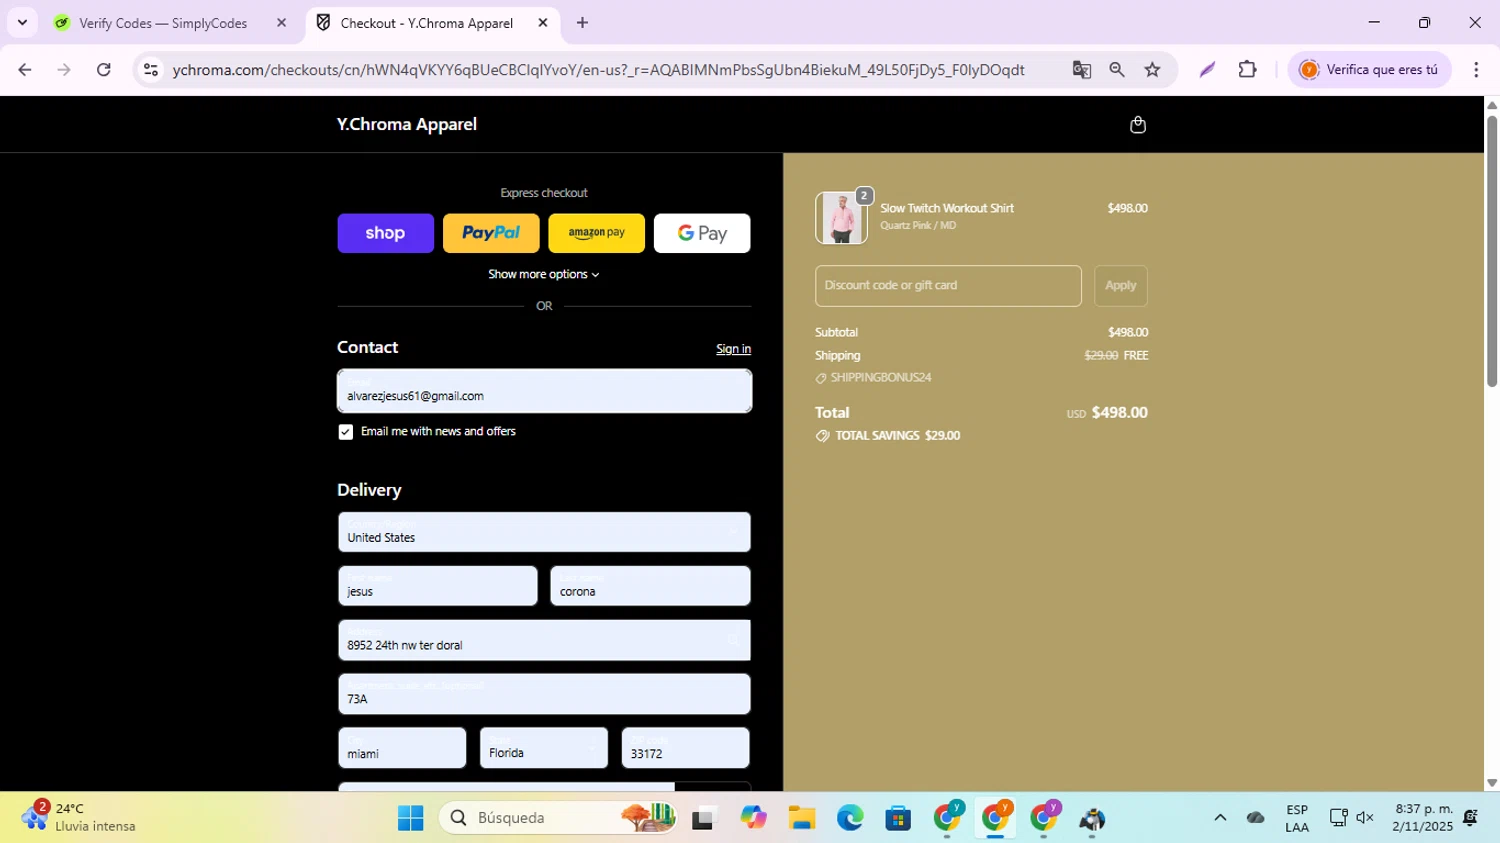Viewport: 1500px width, 843px height.
Task: Click the ESP LAA language indicator
Action: pyautogui.click(x=1297, y=818)
